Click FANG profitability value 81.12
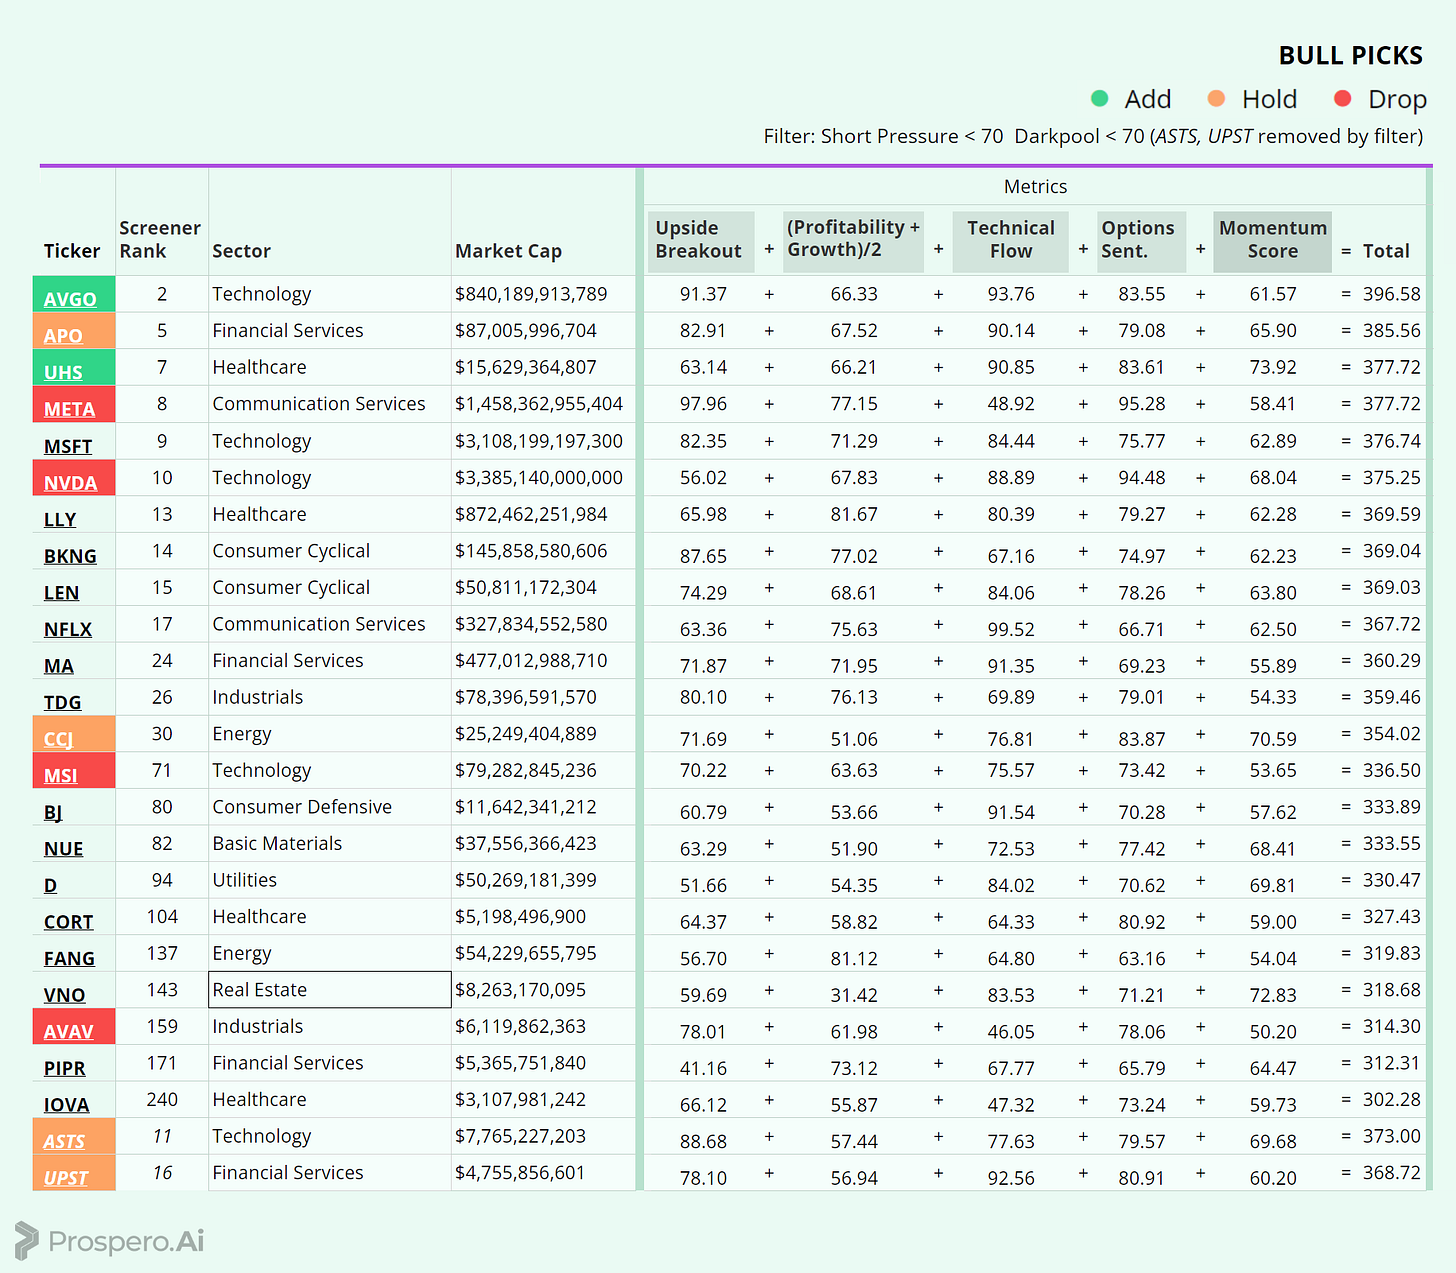The height and width of the screenshot is (1273, 1456). [854, 958]
